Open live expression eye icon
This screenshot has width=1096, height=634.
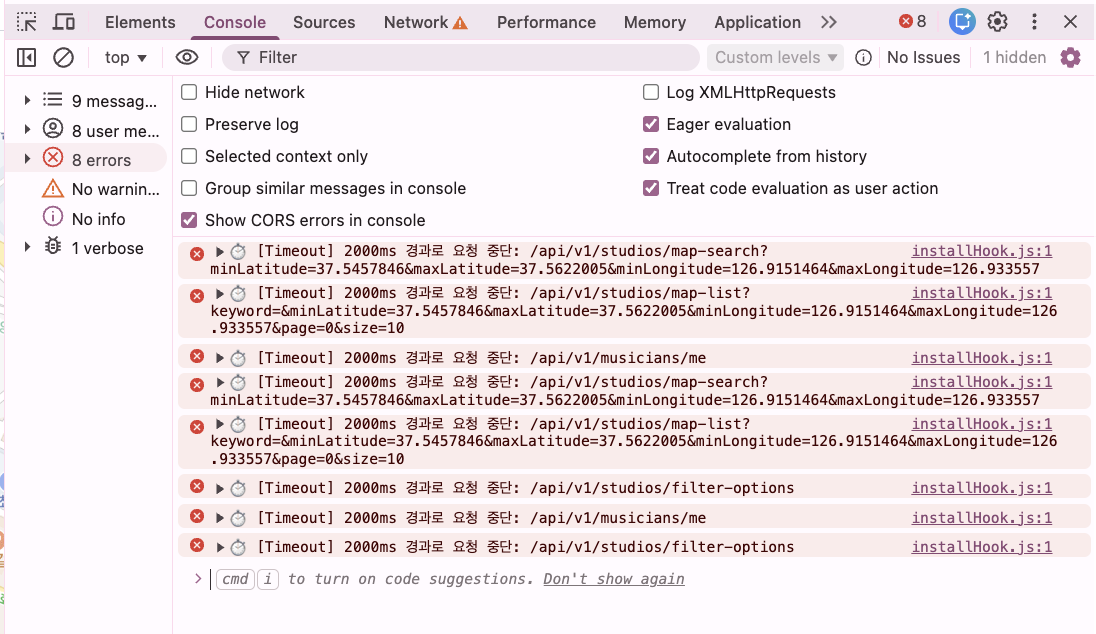click(x=186, y=58)
